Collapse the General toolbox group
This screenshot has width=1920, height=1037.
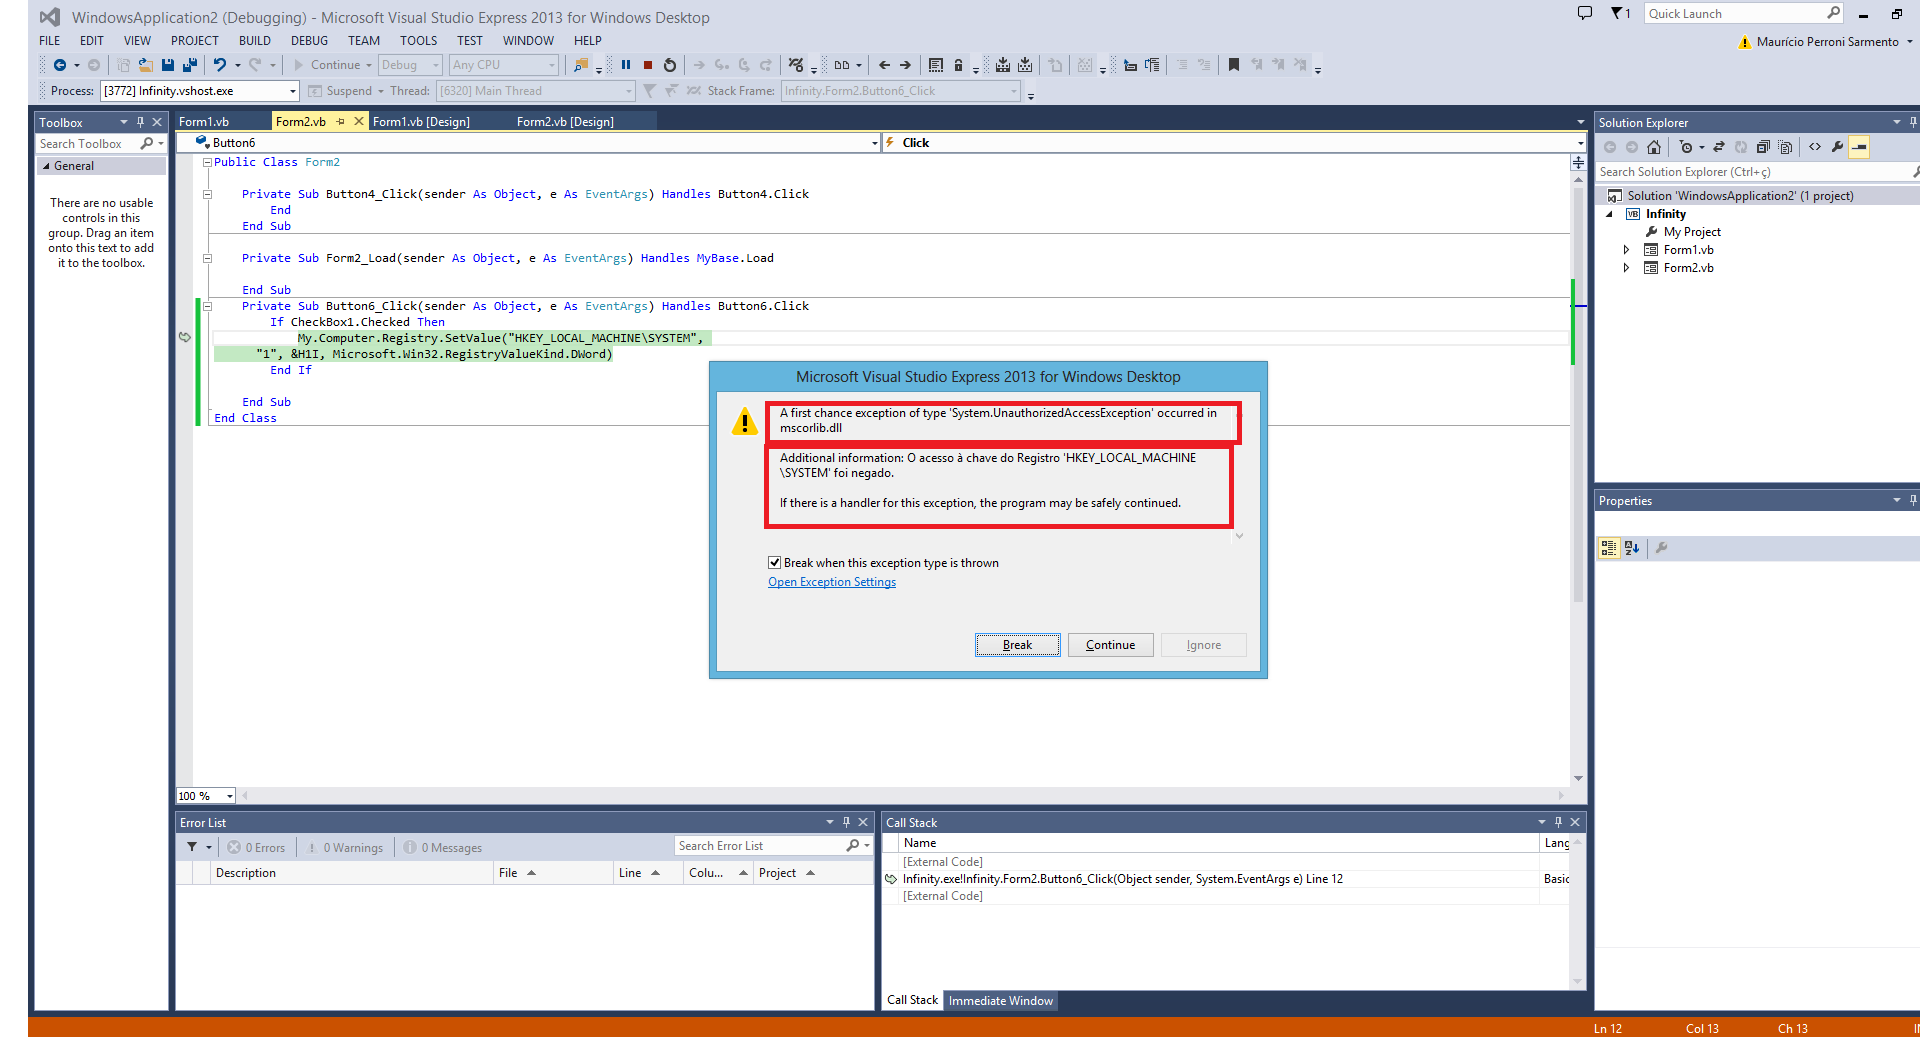(x=46, y=166)
